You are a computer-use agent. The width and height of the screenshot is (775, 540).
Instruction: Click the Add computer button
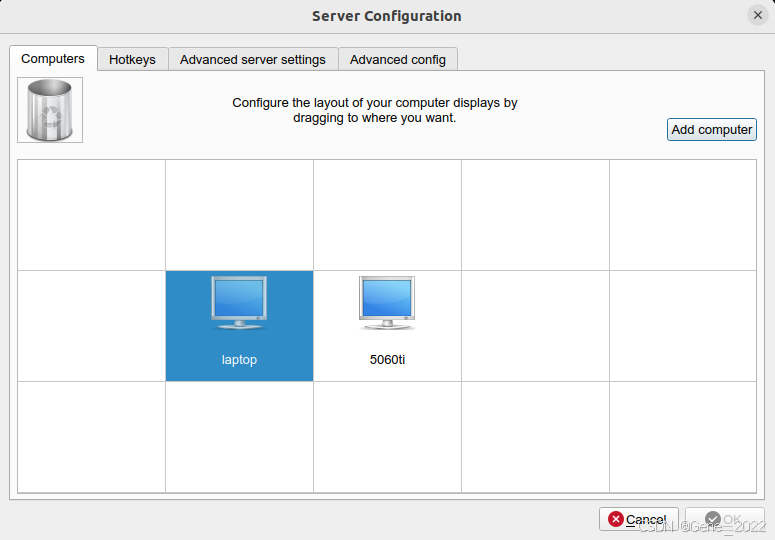(711, 129)
